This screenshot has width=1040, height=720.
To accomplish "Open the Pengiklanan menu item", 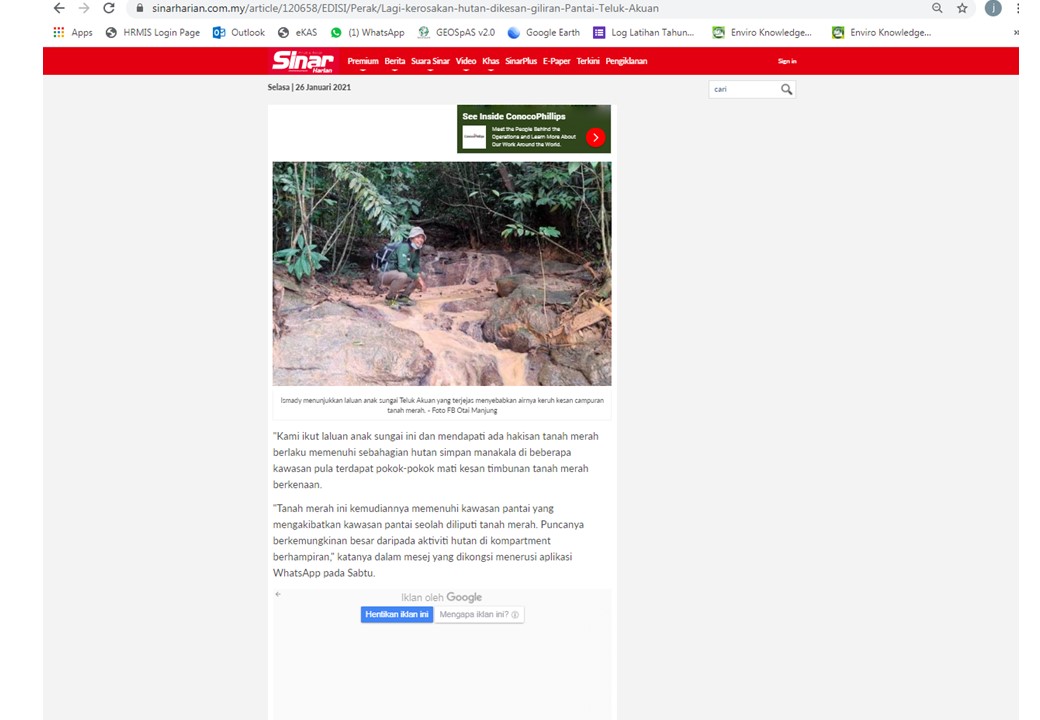I will [626, 61].
